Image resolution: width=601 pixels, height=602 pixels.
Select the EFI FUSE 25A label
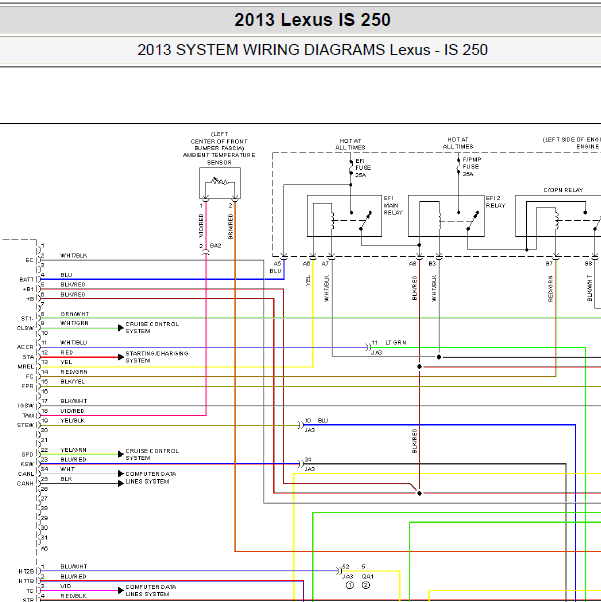(x=363, y=168)
